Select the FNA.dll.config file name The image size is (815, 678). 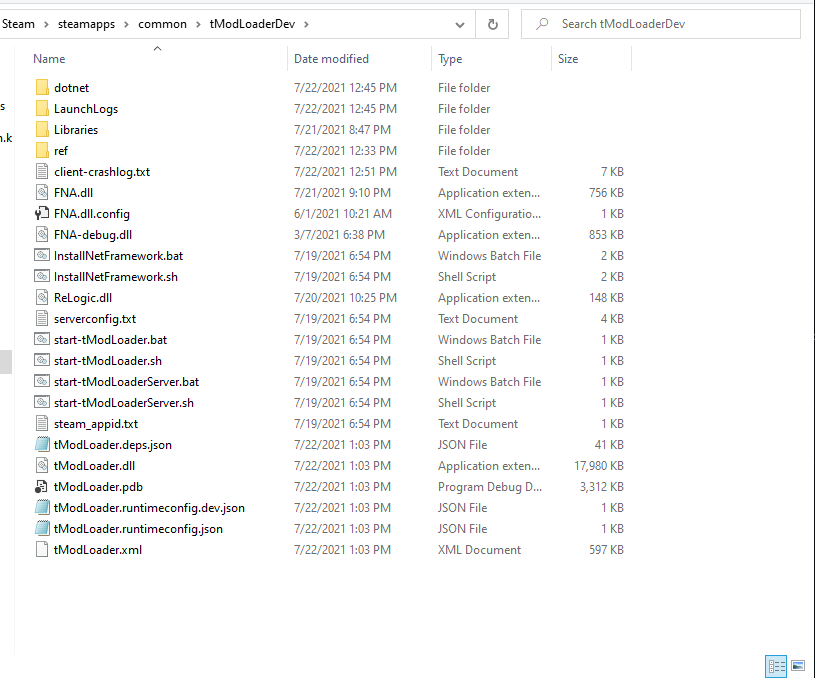[x=91, y=214]
